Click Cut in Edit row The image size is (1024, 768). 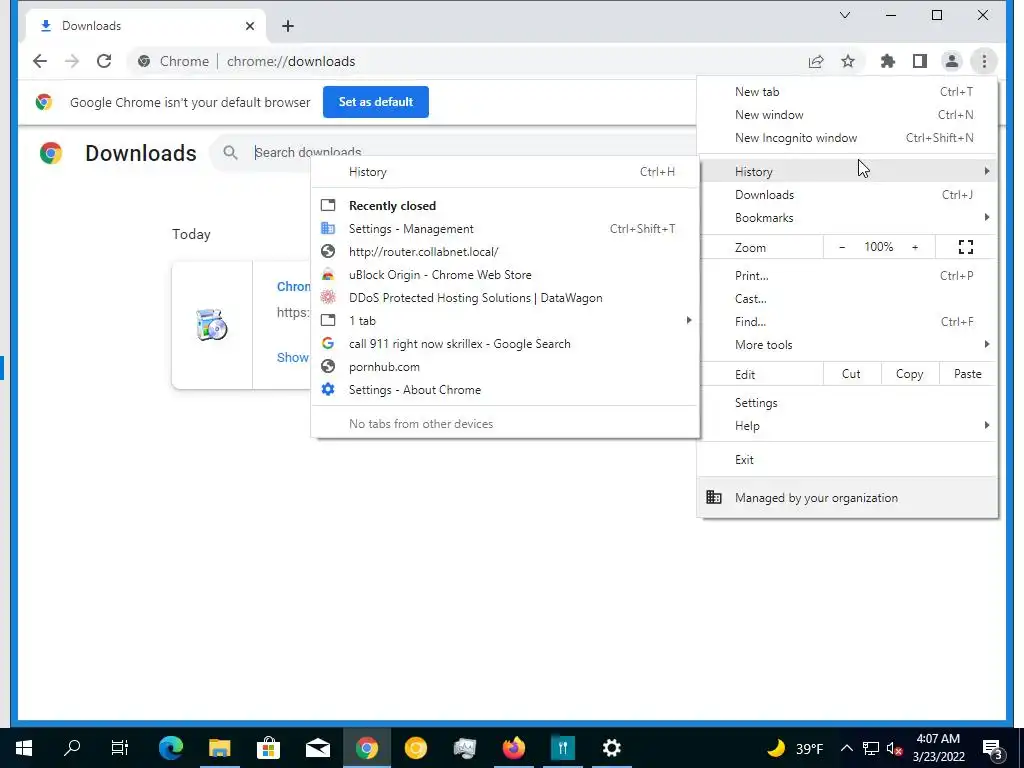click(851, 374)
